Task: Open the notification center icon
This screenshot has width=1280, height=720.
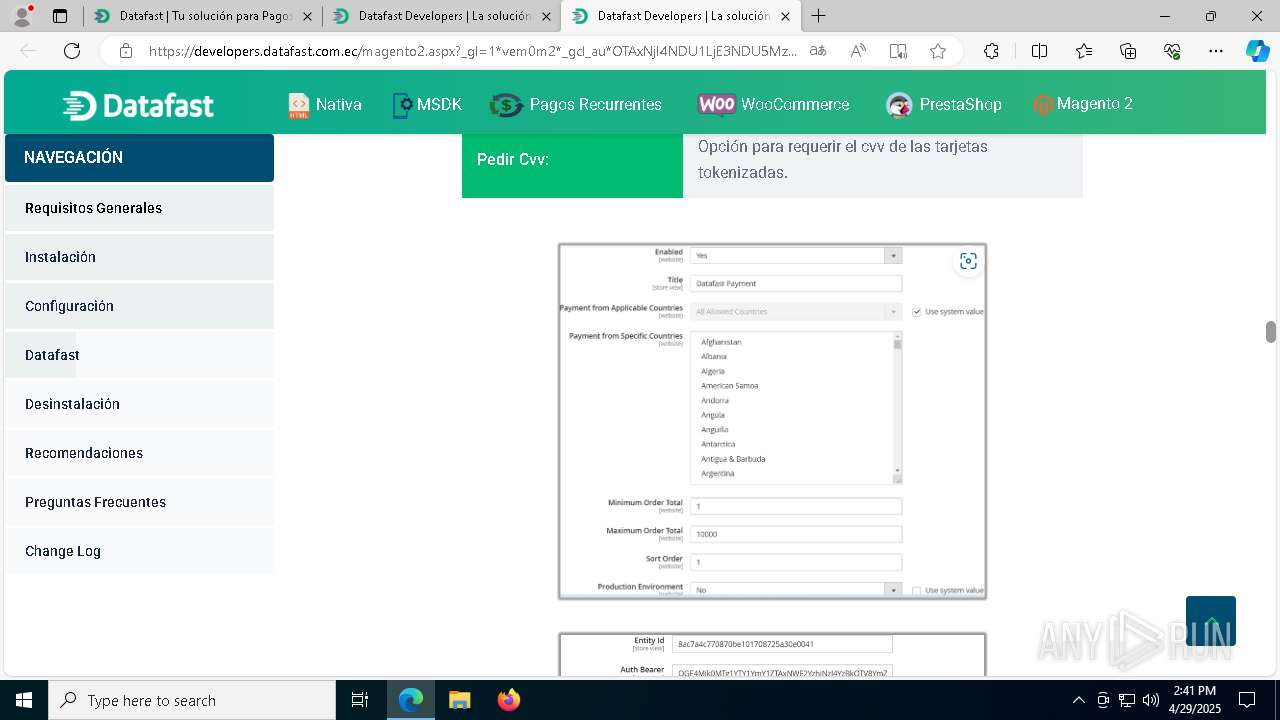Action: 1247,700
